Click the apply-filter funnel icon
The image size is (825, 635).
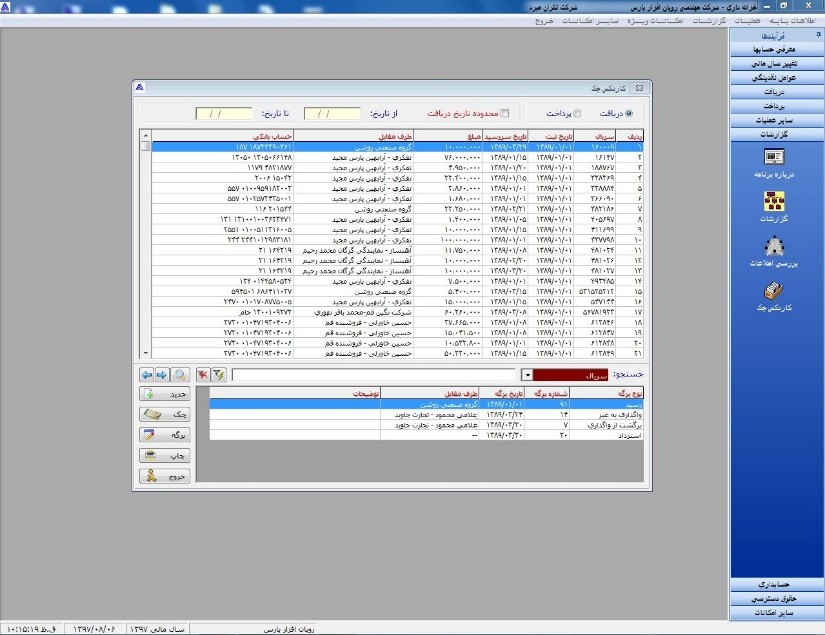point(219,375)
